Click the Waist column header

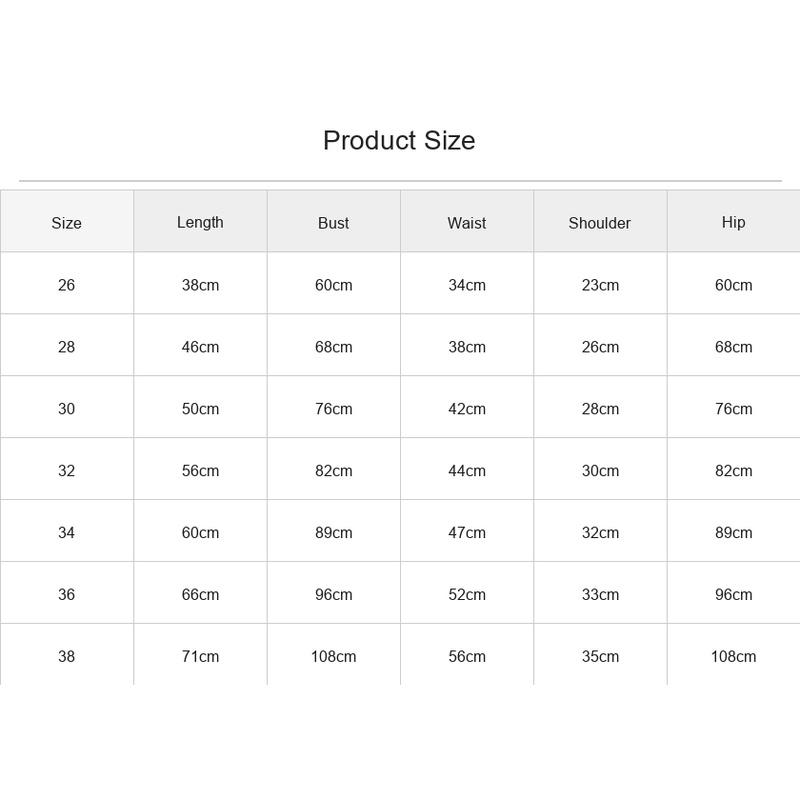(466, 223)
